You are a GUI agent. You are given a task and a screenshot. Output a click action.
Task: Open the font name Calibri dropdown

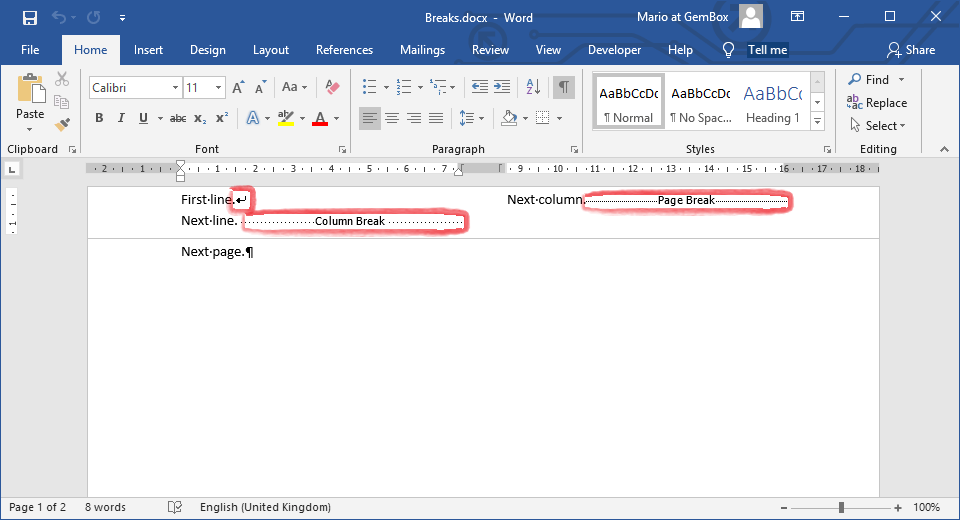pyautogui.click(x=175, y=88)
